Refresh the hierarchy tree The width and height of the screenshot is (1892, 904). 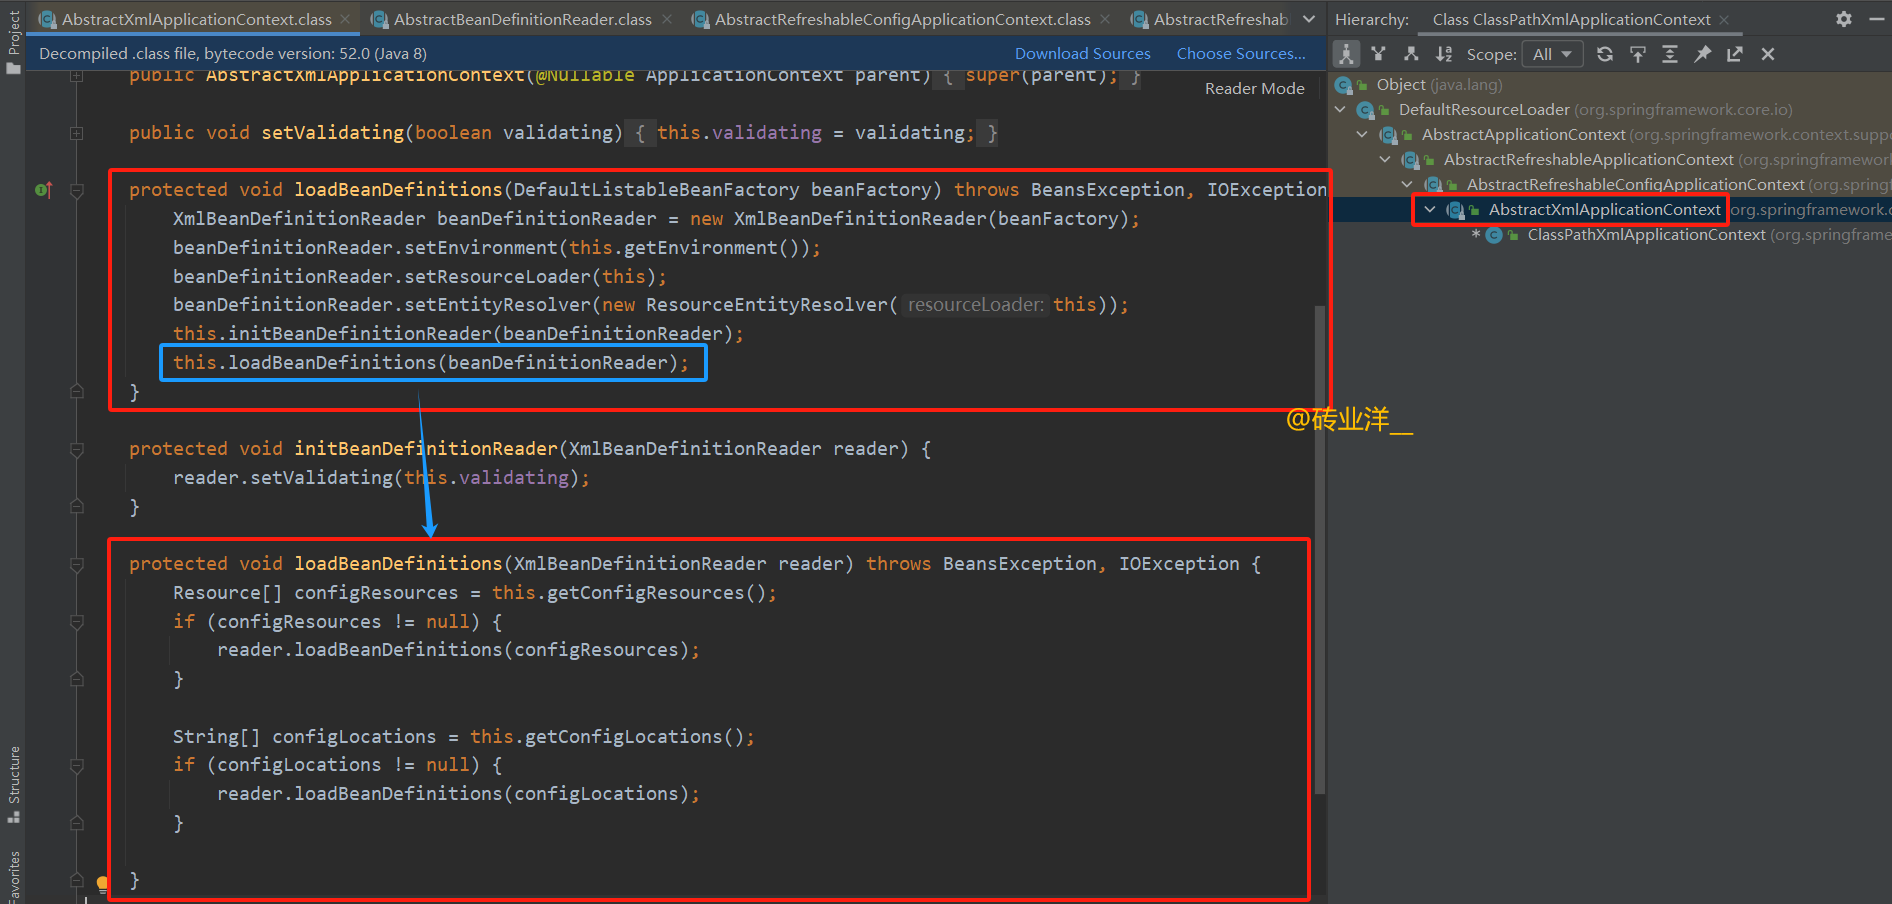coord(1605,54)
